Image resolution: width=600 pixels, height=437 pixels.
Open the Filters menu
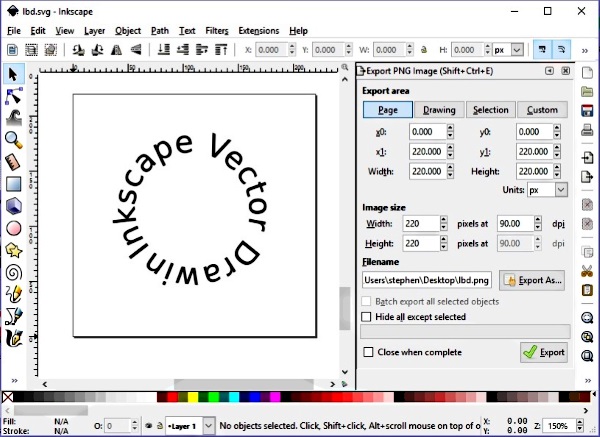tap(217, 31)
